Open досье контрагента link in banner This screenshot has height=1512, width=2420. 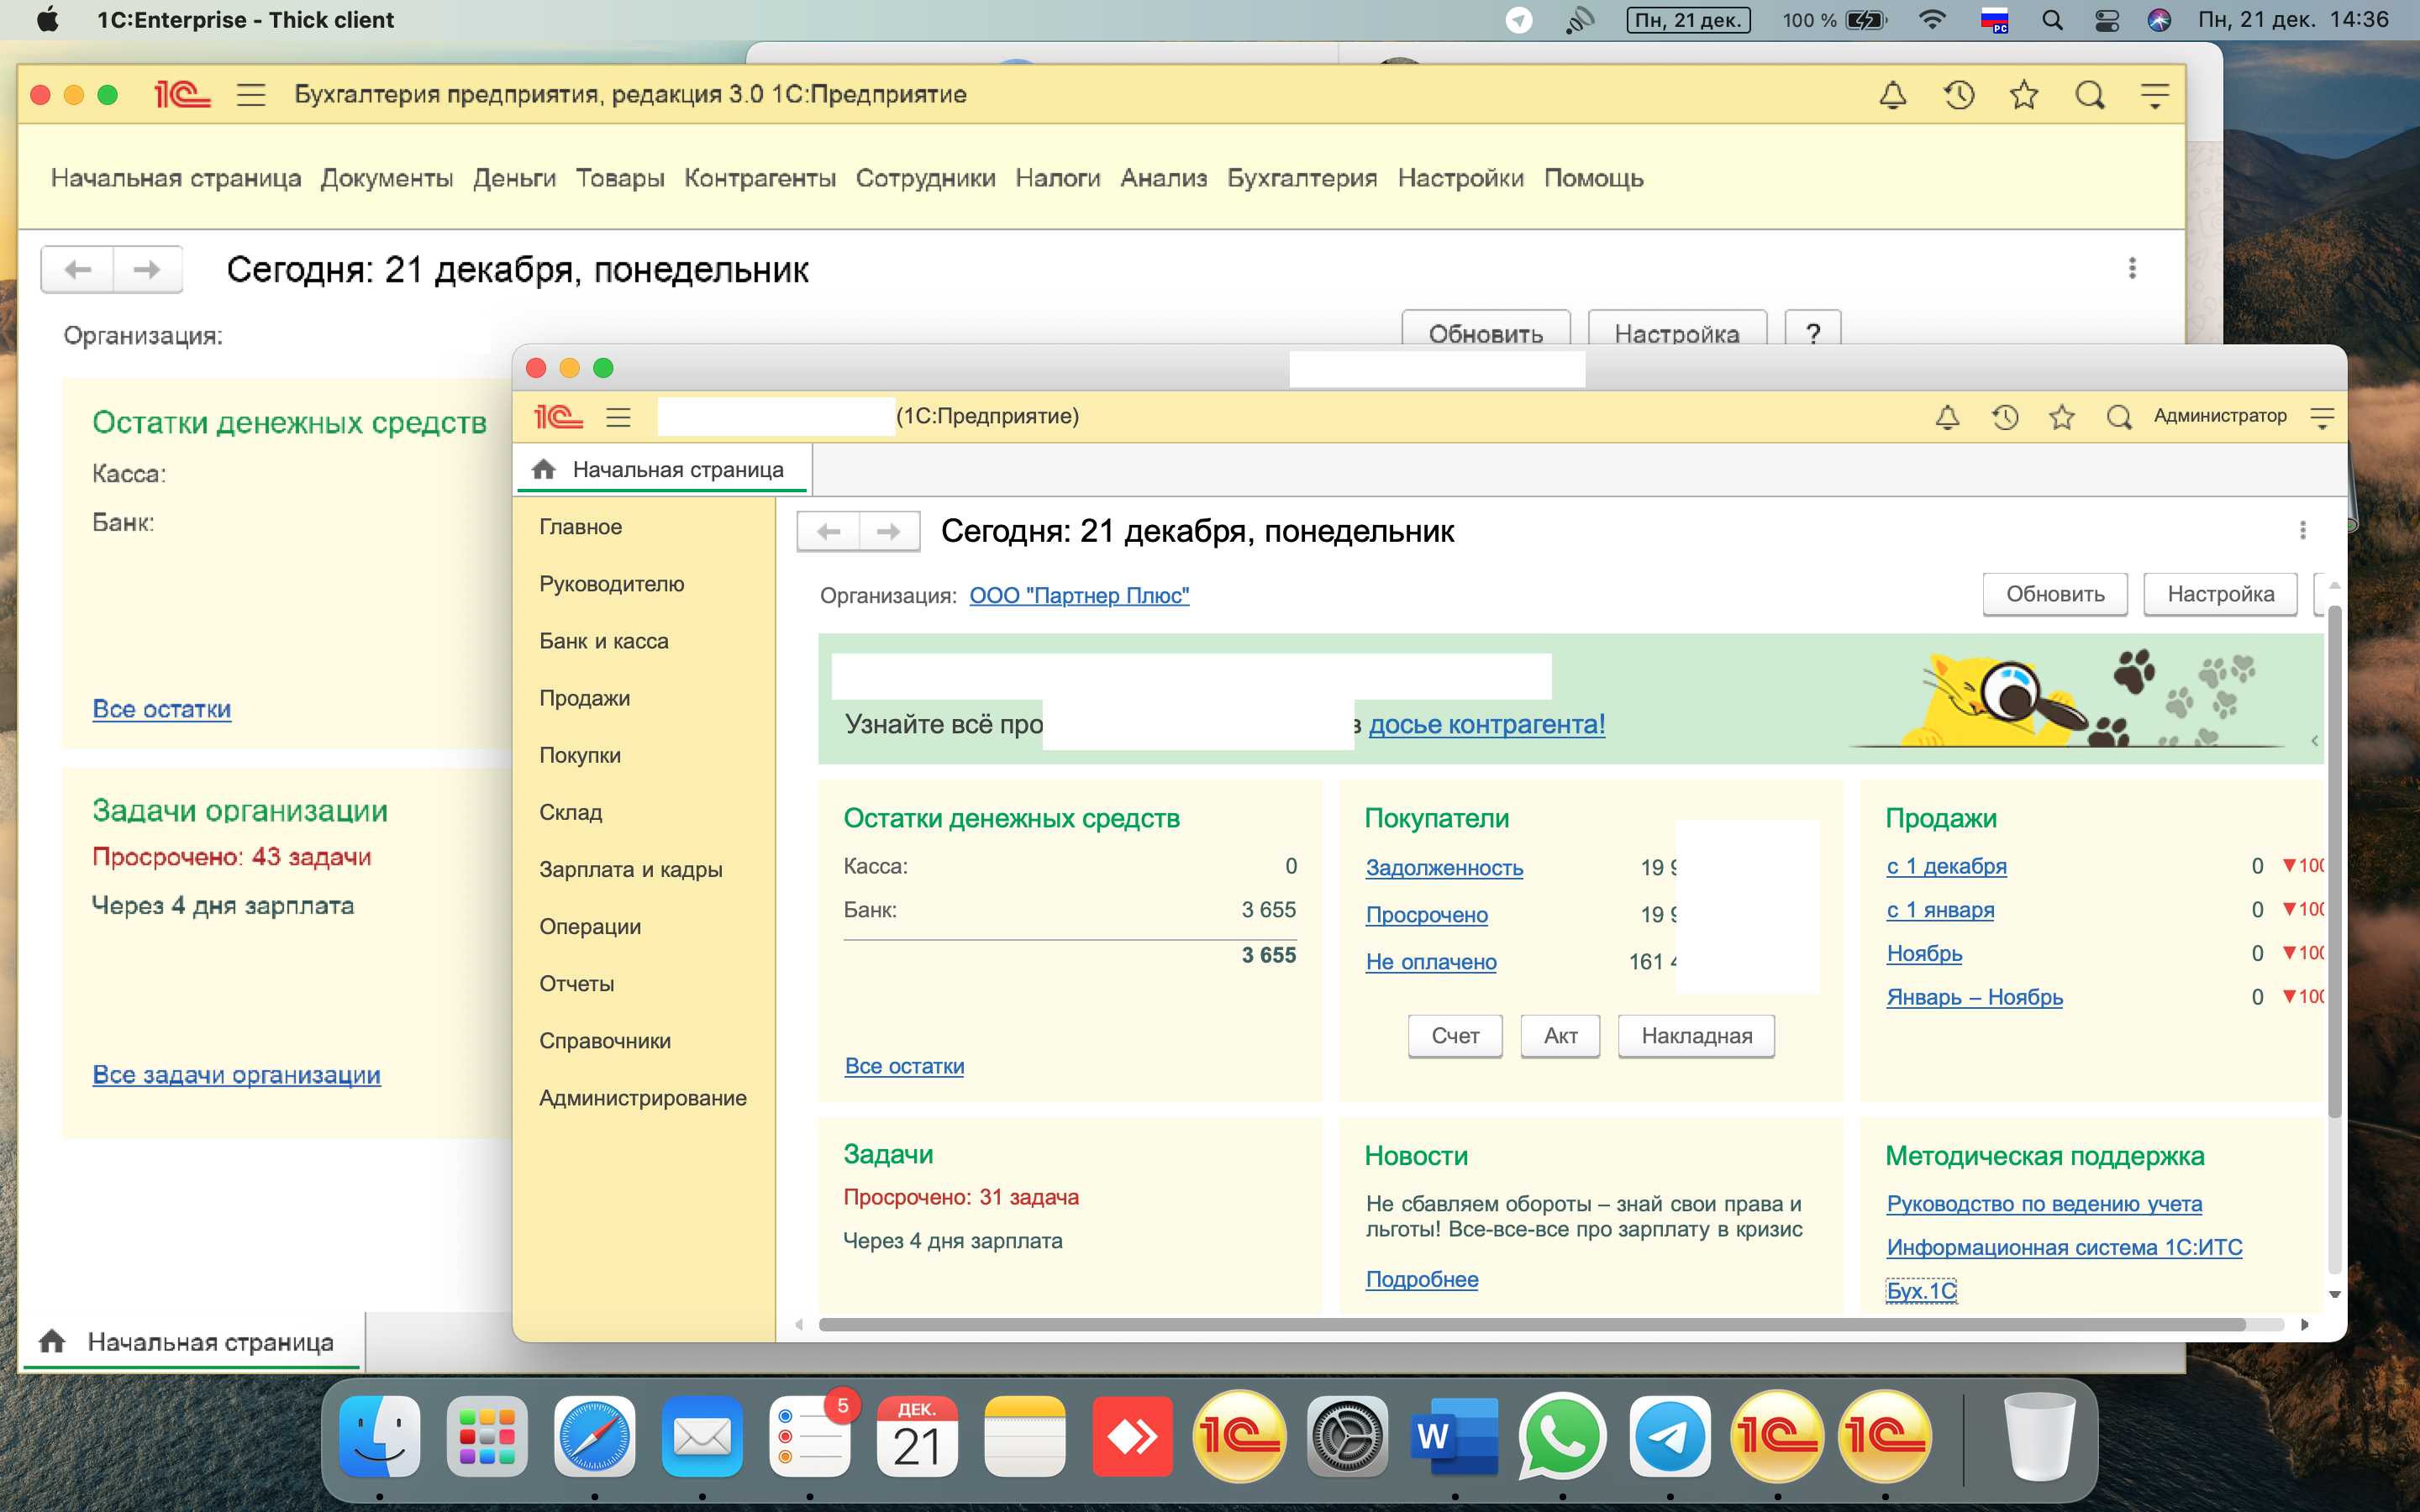coord(1487,724)
